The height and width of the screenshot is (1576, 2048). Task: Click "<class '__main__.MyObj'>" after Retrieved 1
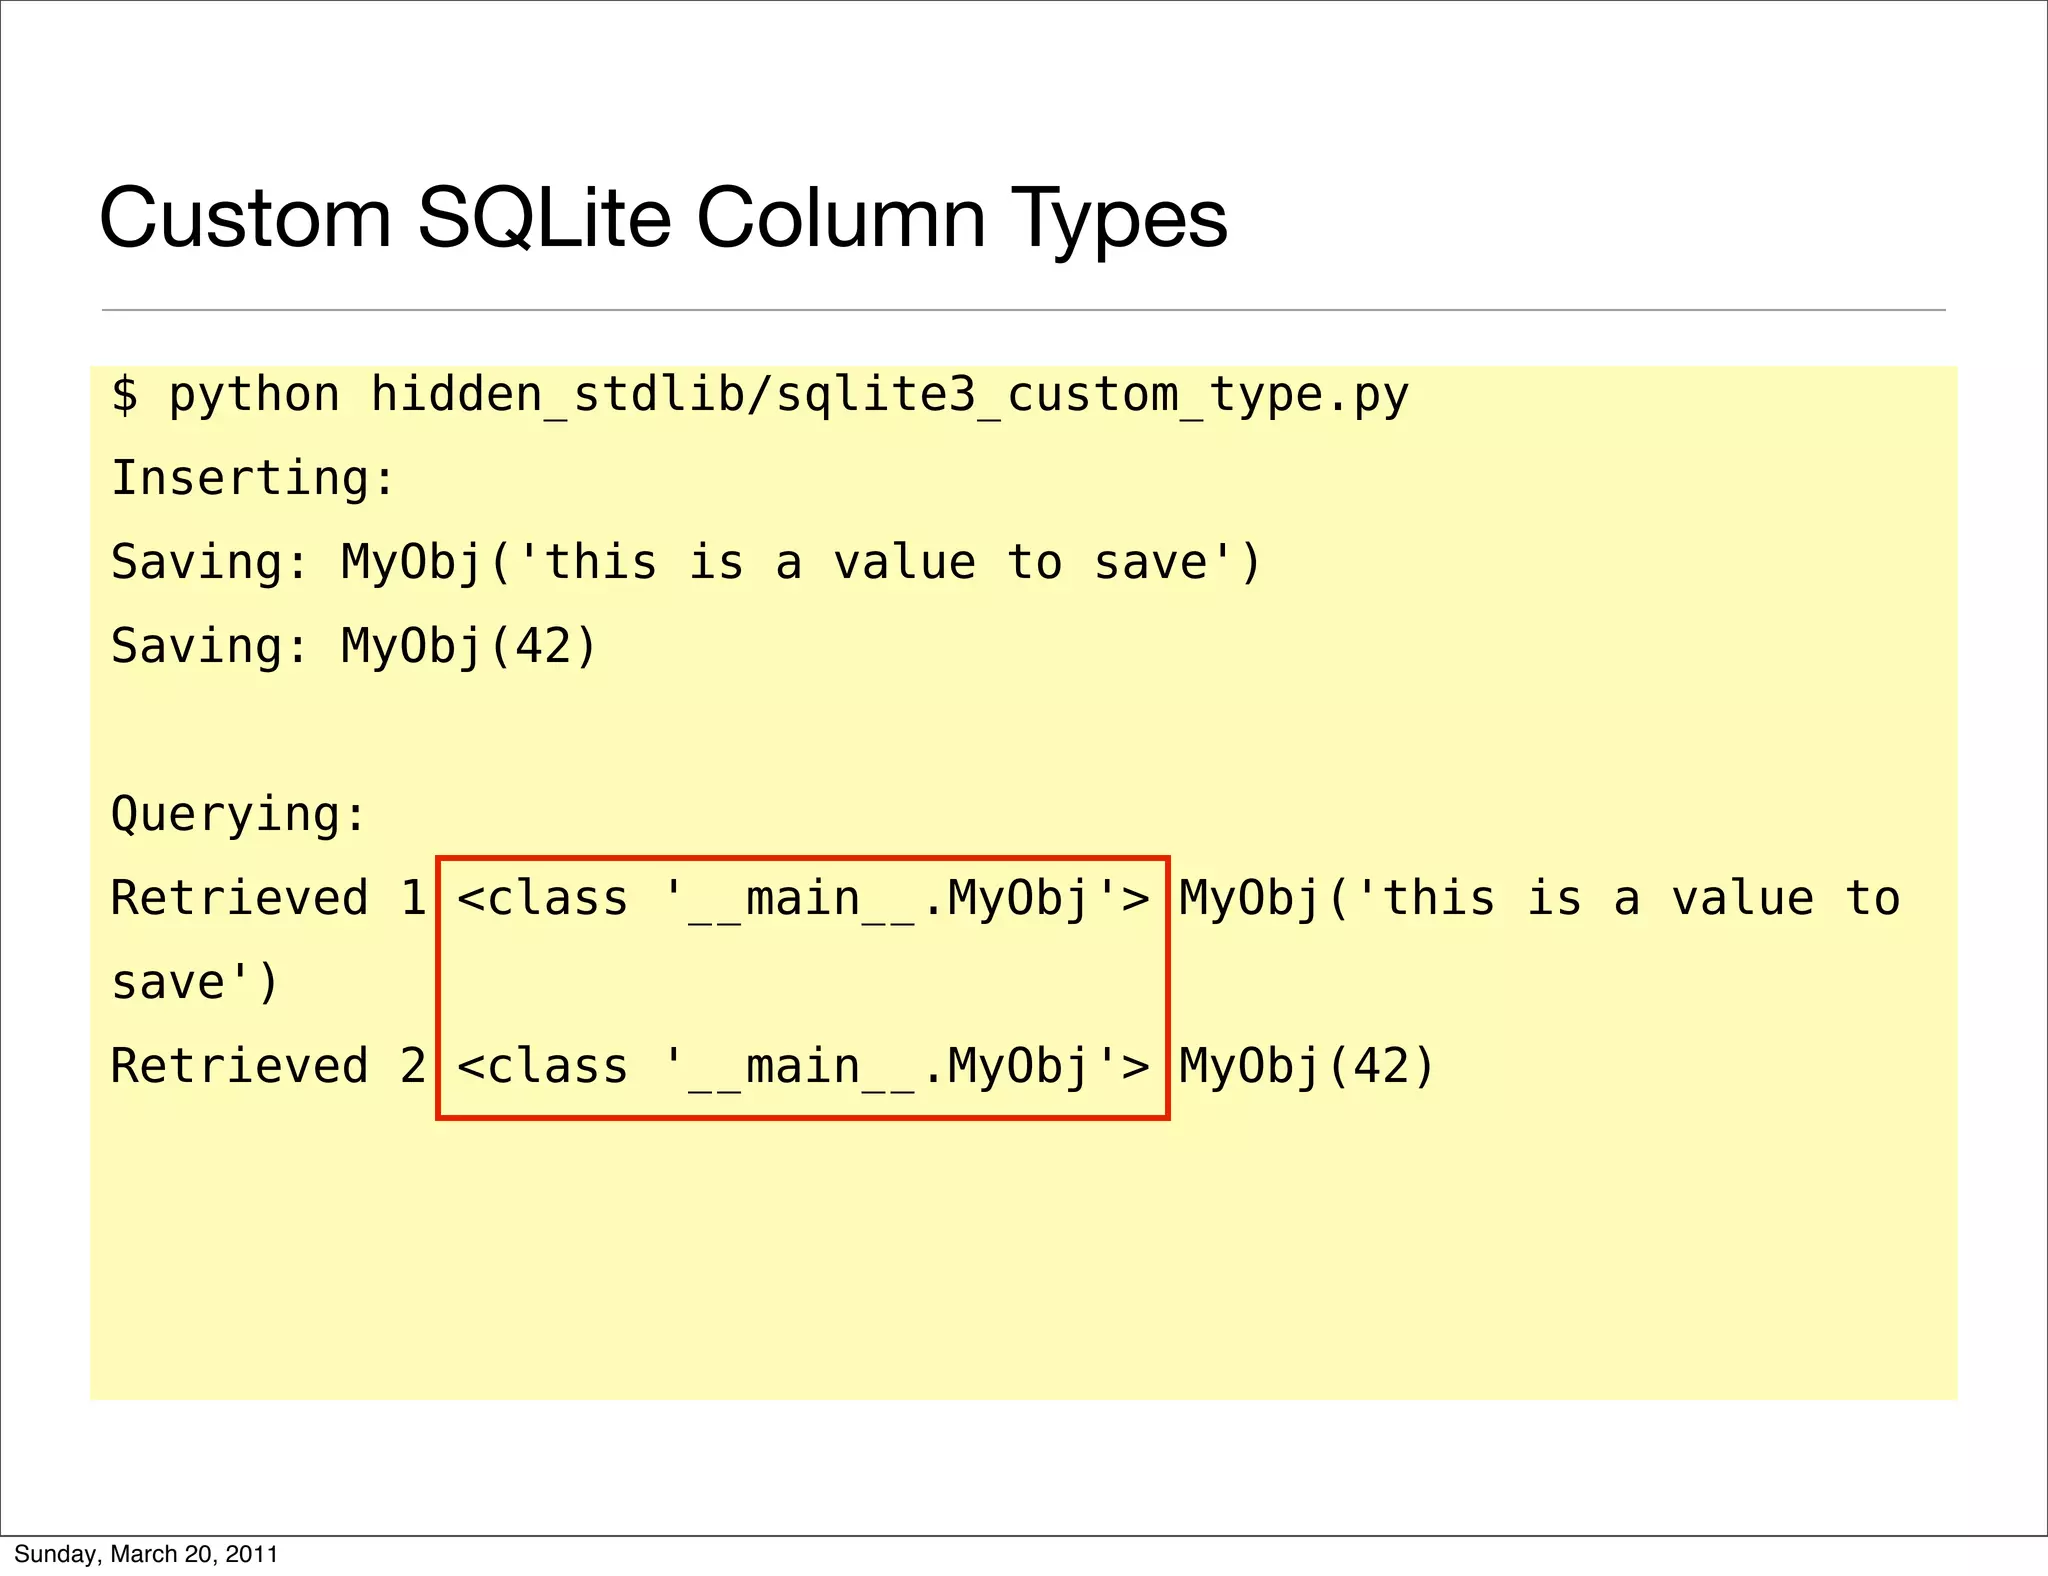[804, 899]
